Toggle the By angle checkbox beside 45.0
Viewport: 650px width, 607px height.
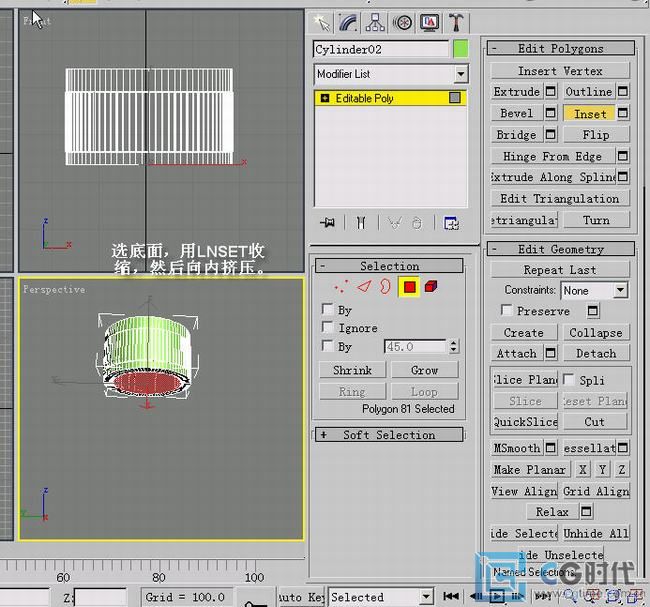(x=327, y=345)
